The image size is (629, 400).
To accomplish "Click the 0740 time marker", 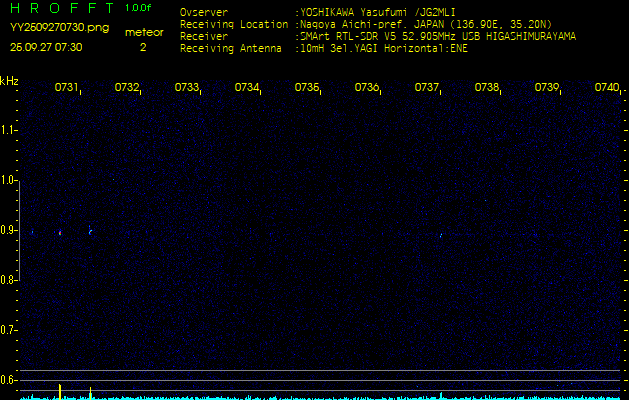I will [x=607, y=87].
